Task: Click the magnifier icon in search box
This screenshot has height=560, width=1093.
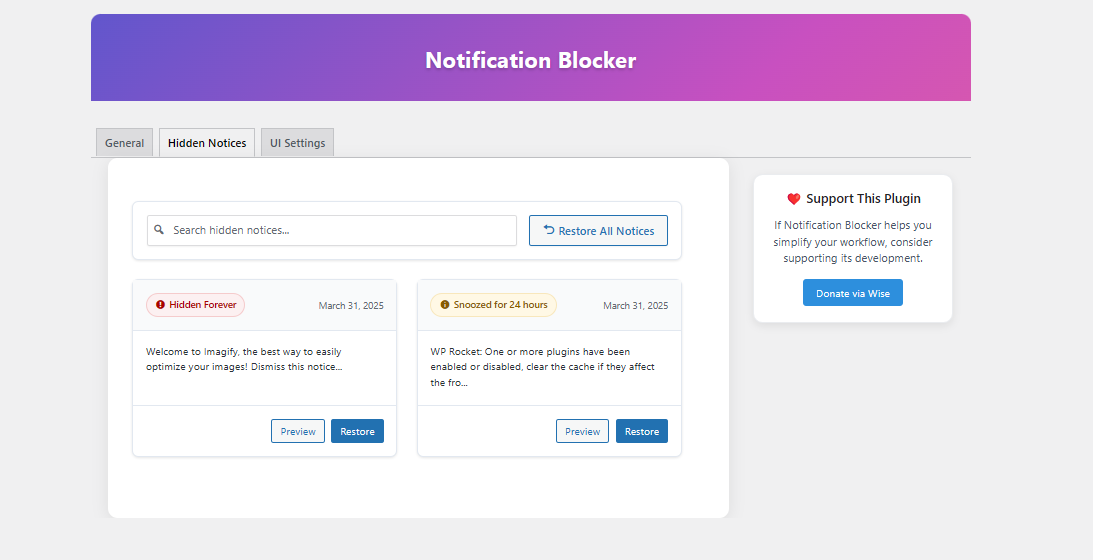Action: 159,230
